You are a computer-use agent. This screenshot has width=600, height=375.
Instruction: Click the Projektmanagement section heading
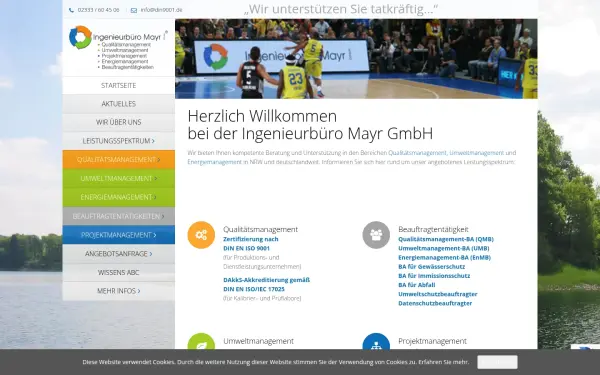432,341
